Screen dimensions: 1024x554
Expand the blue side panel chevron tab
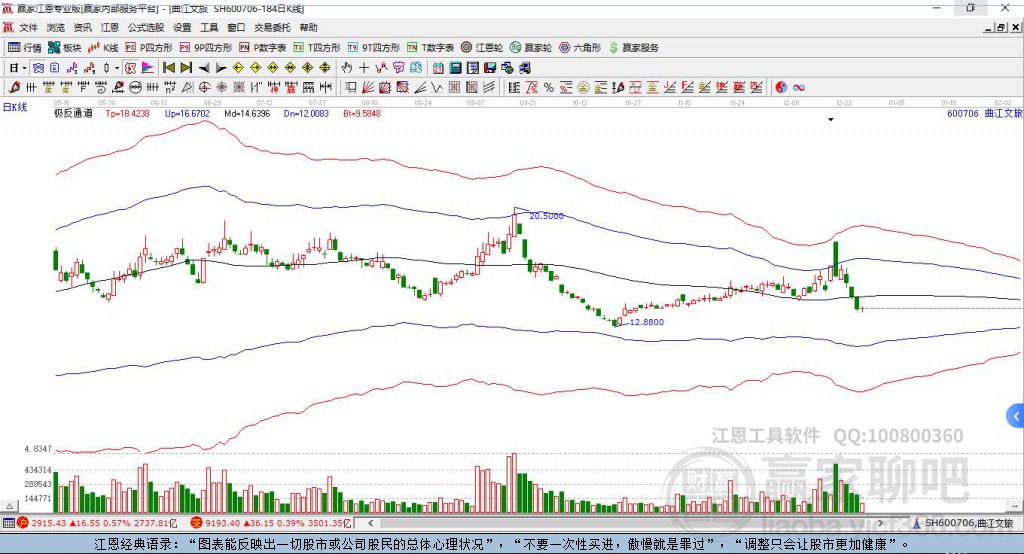[1016, 416]
